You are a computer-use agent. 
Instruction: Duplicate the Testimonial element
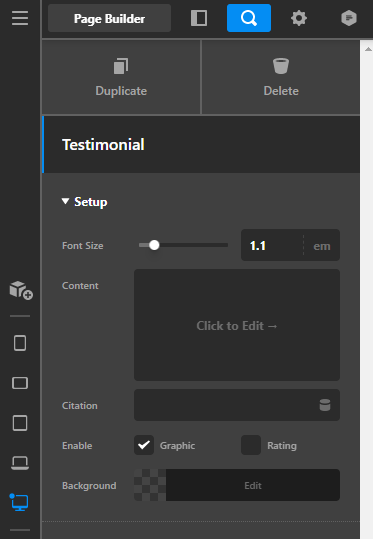pyautogui.click(x=121, y=77)
